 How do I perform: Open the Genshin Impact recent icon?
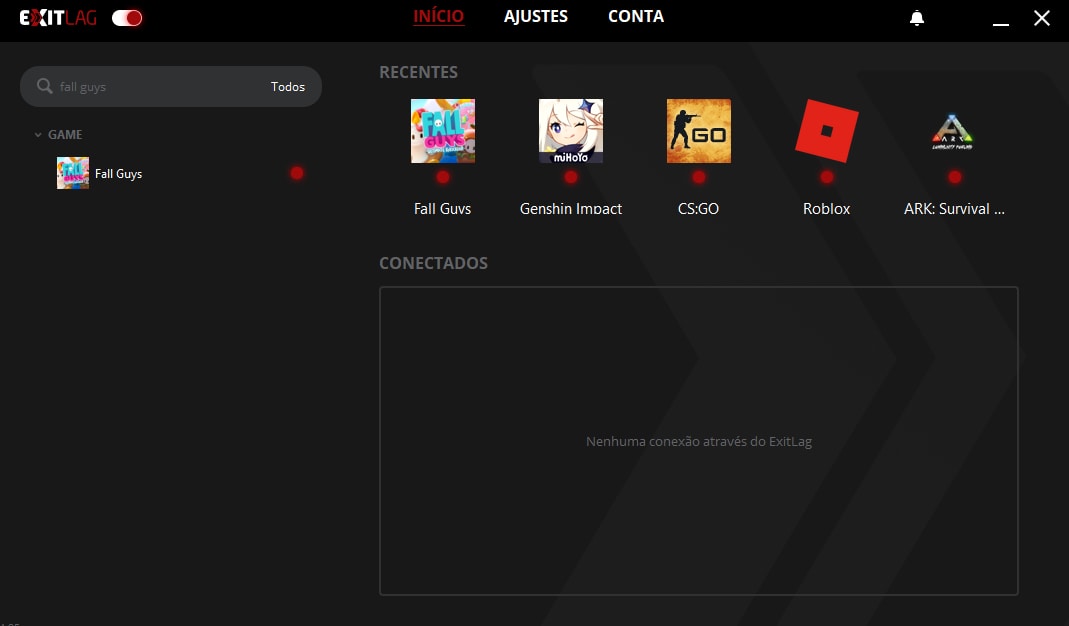pyautogui.click(x=570, y=131)
